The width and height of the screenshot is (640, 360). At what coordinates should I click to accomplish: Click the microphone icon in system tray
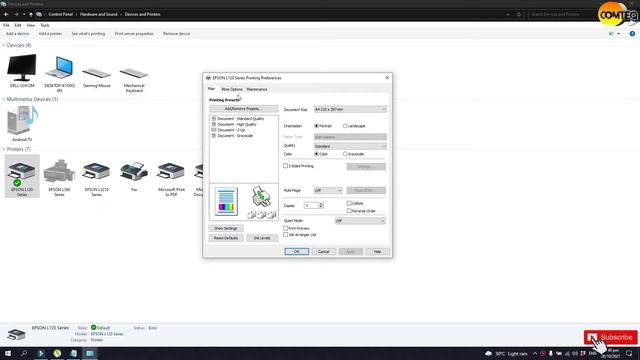551,353
